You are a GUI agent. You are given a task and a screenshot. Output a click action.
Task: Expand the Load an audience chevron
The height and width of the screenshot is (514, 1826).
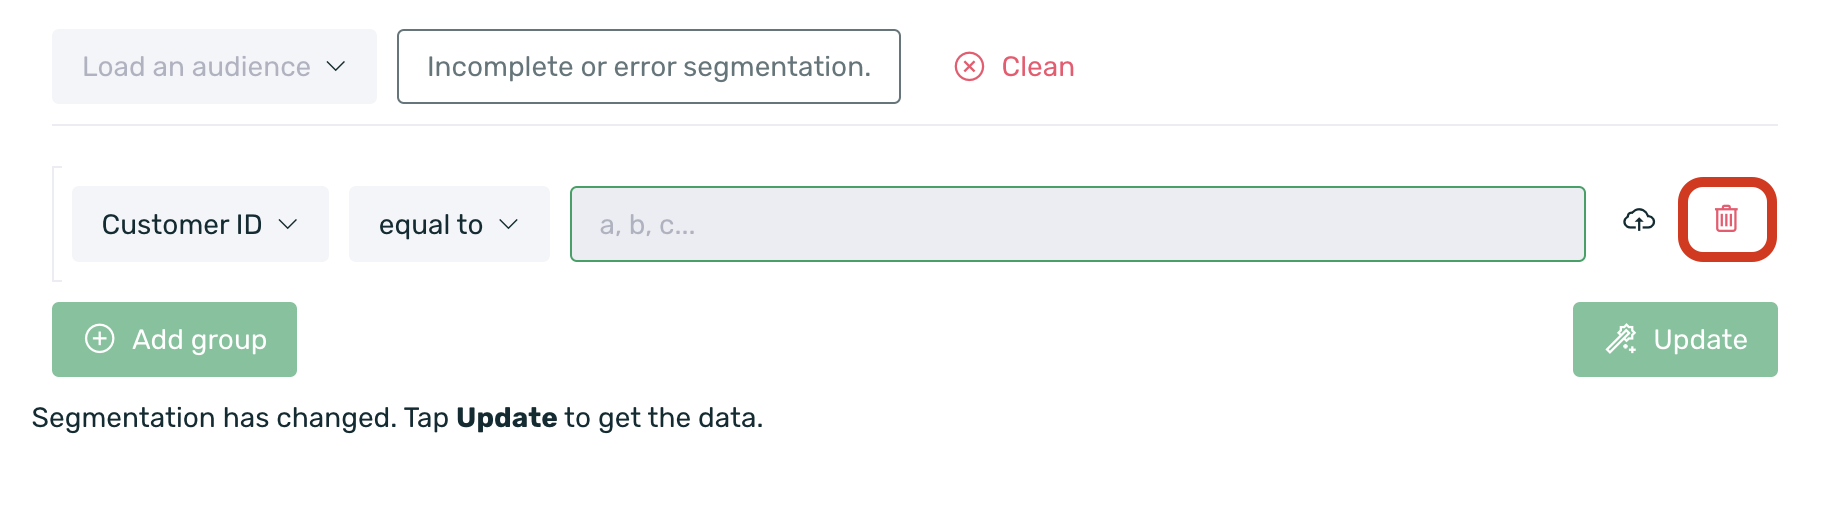(x=336, y=67)
